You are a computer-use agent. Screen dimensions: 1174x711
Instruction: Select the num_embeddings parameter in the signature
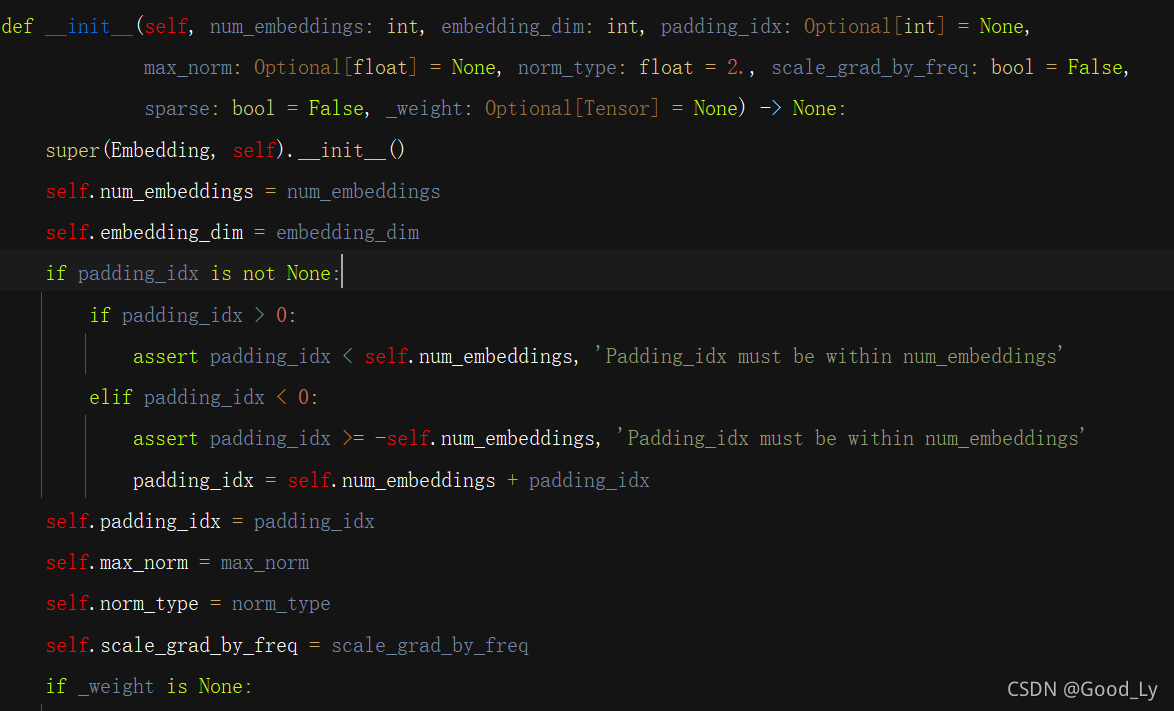(x=287, y=26)
